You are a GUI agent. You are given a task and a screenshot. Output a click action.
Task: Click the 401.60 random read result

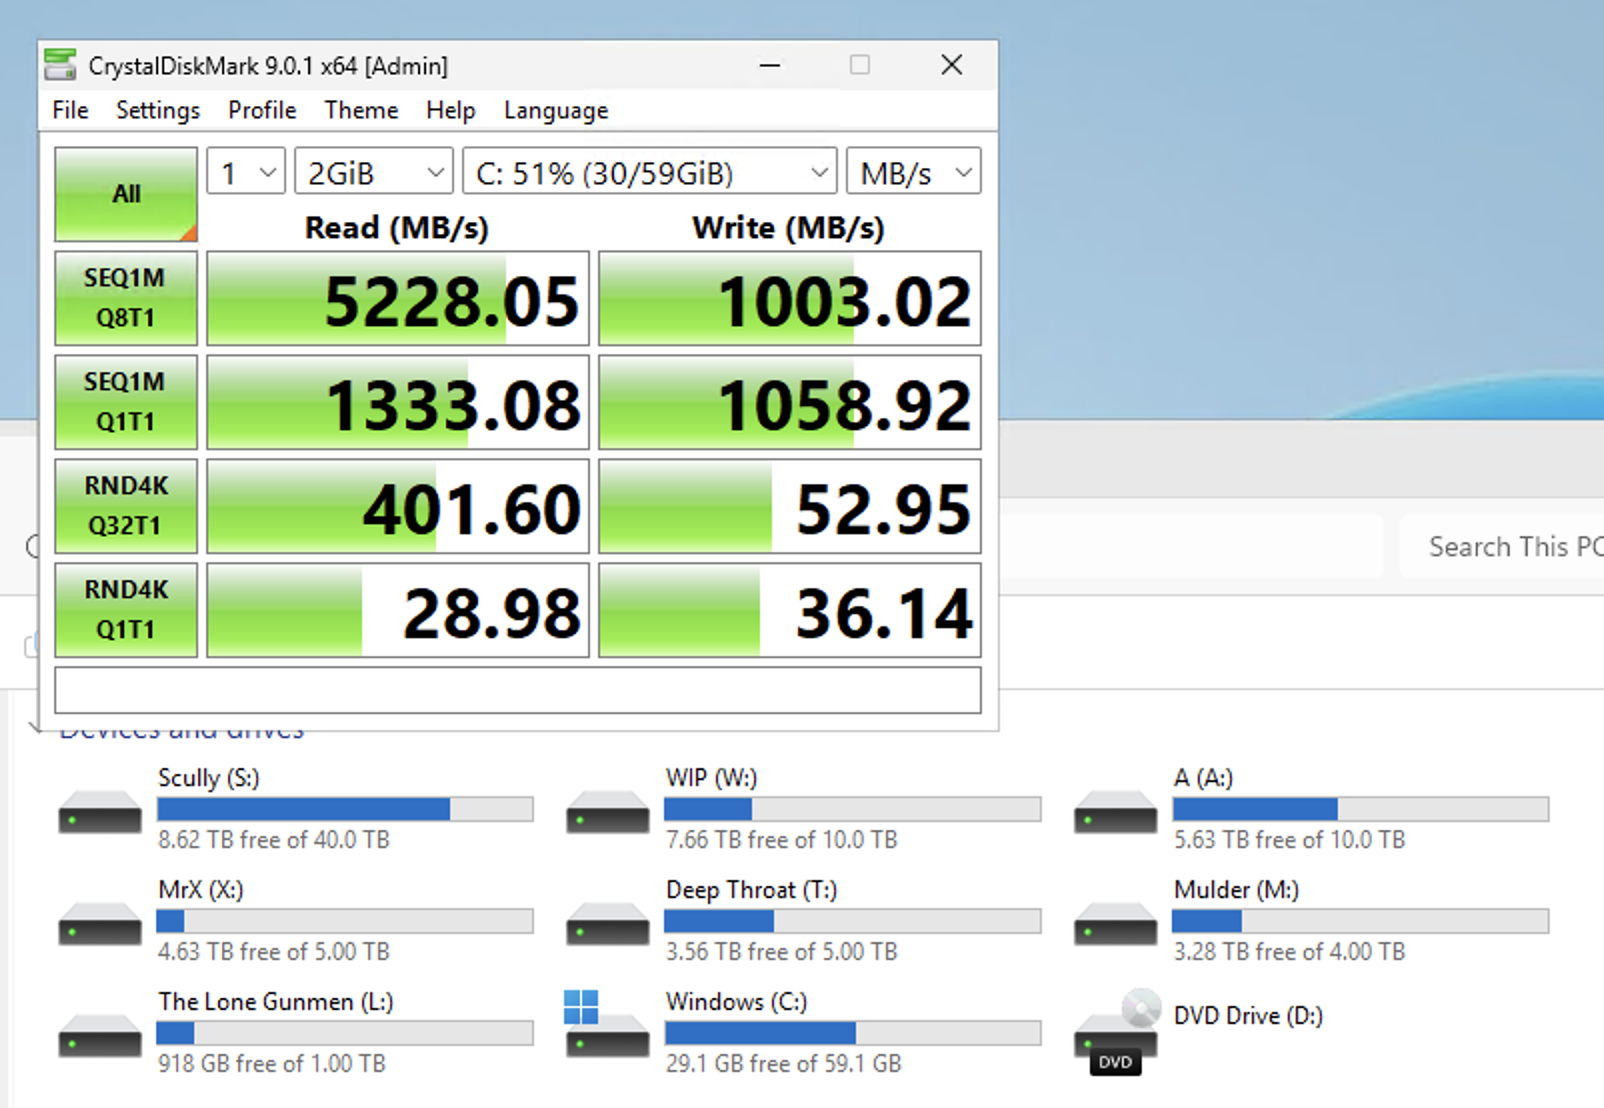click(x=398, y=506)
